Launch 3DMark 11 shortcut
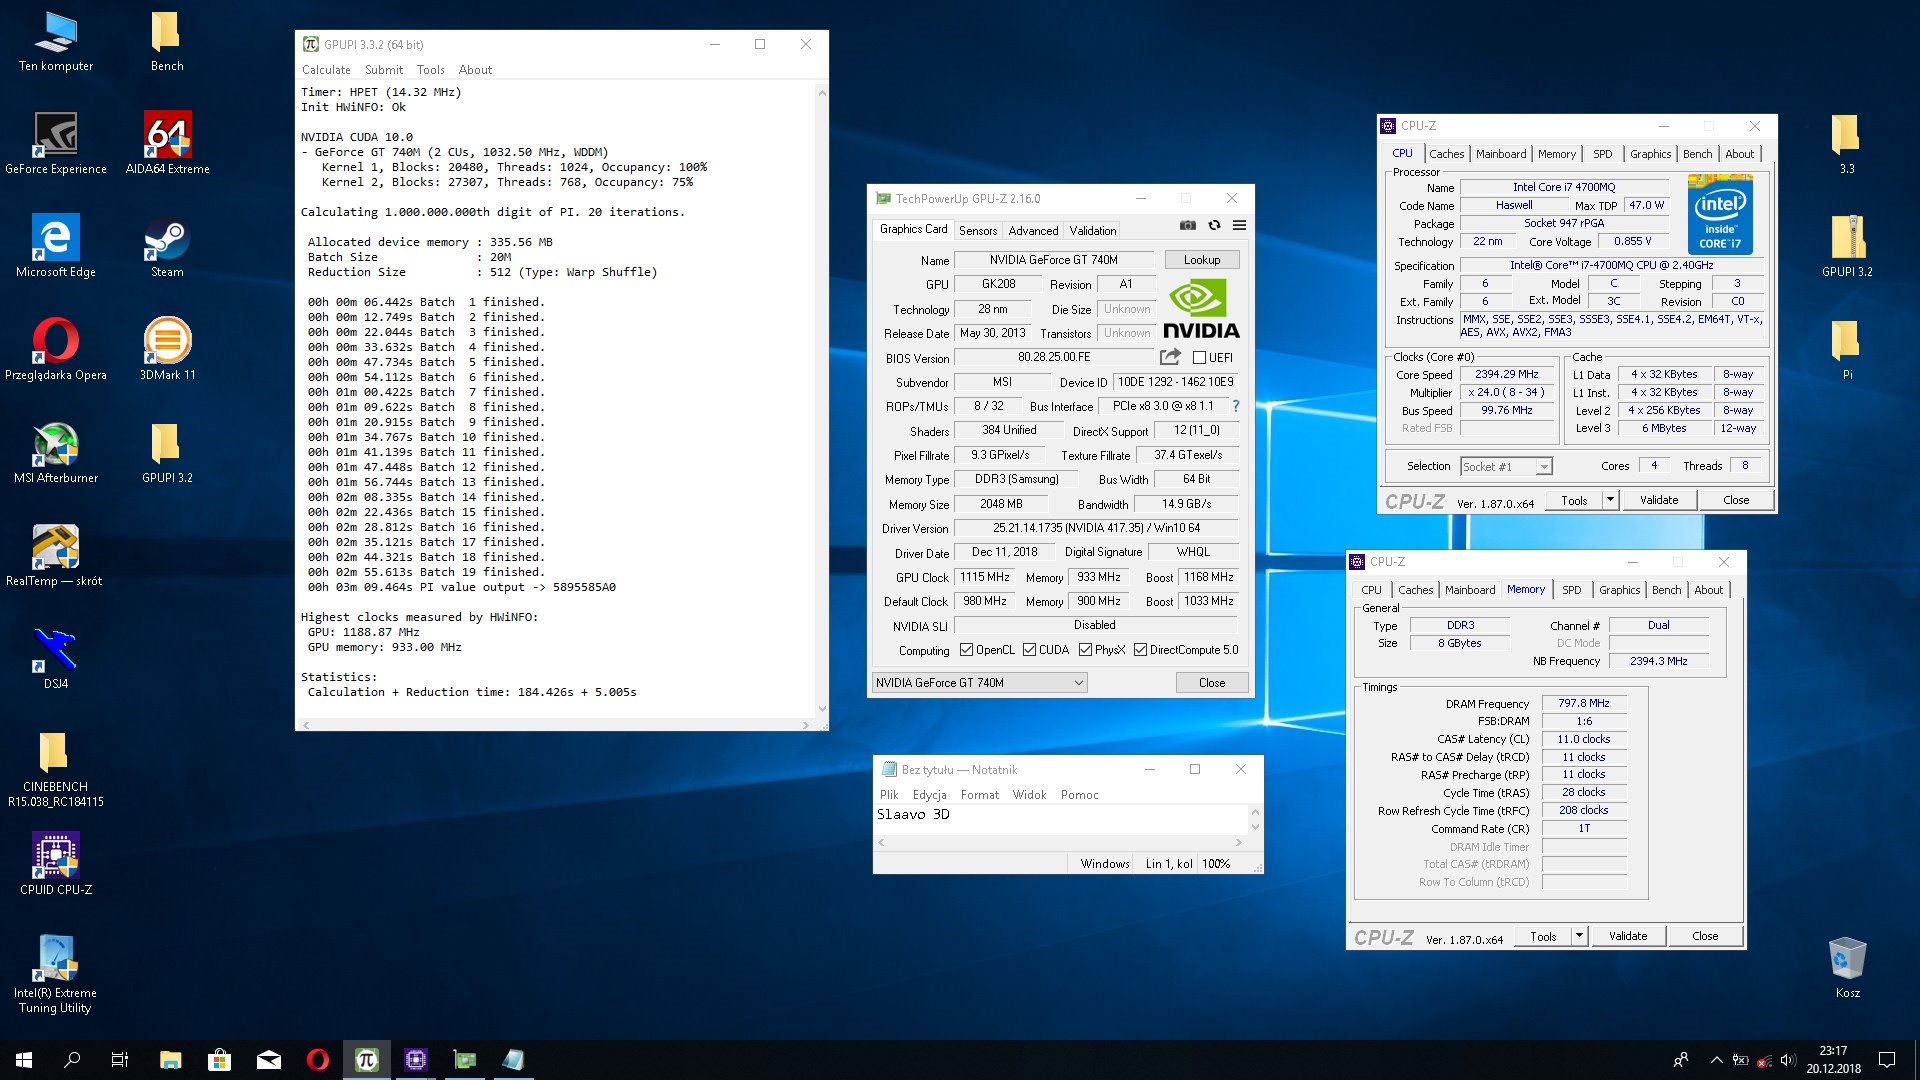 [167, 350]
